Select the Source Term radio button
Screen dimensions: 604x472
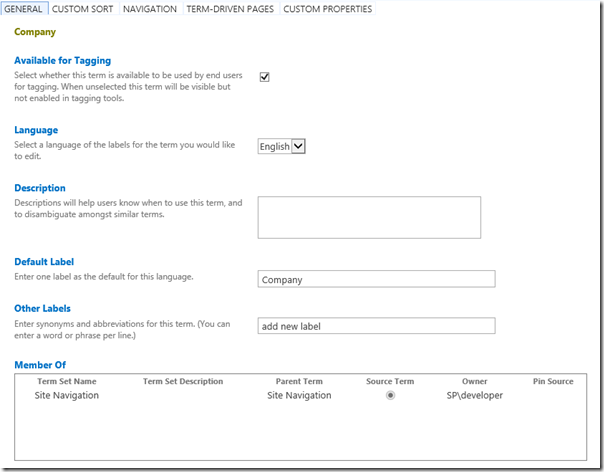(x=390, y=395)
